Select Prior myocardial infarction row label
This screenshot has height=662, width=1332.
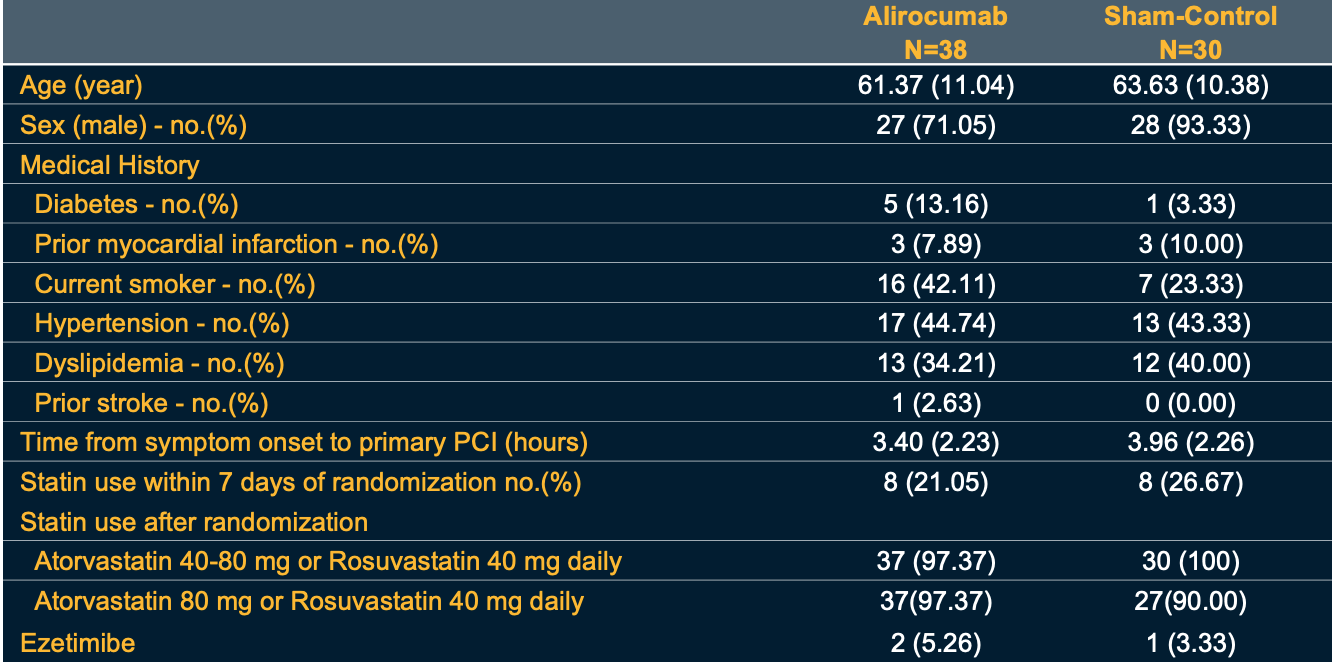(x=236, y=244)
